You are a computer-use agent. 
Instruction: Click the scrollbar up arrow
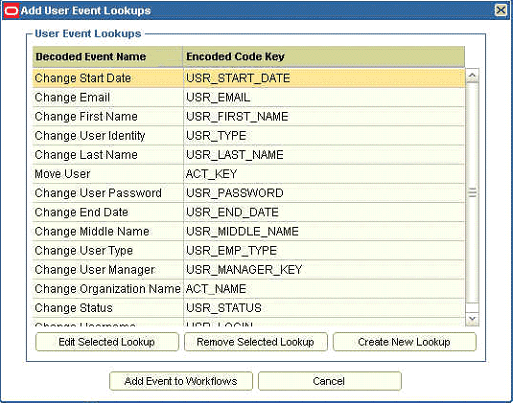[x=472, y=76]
